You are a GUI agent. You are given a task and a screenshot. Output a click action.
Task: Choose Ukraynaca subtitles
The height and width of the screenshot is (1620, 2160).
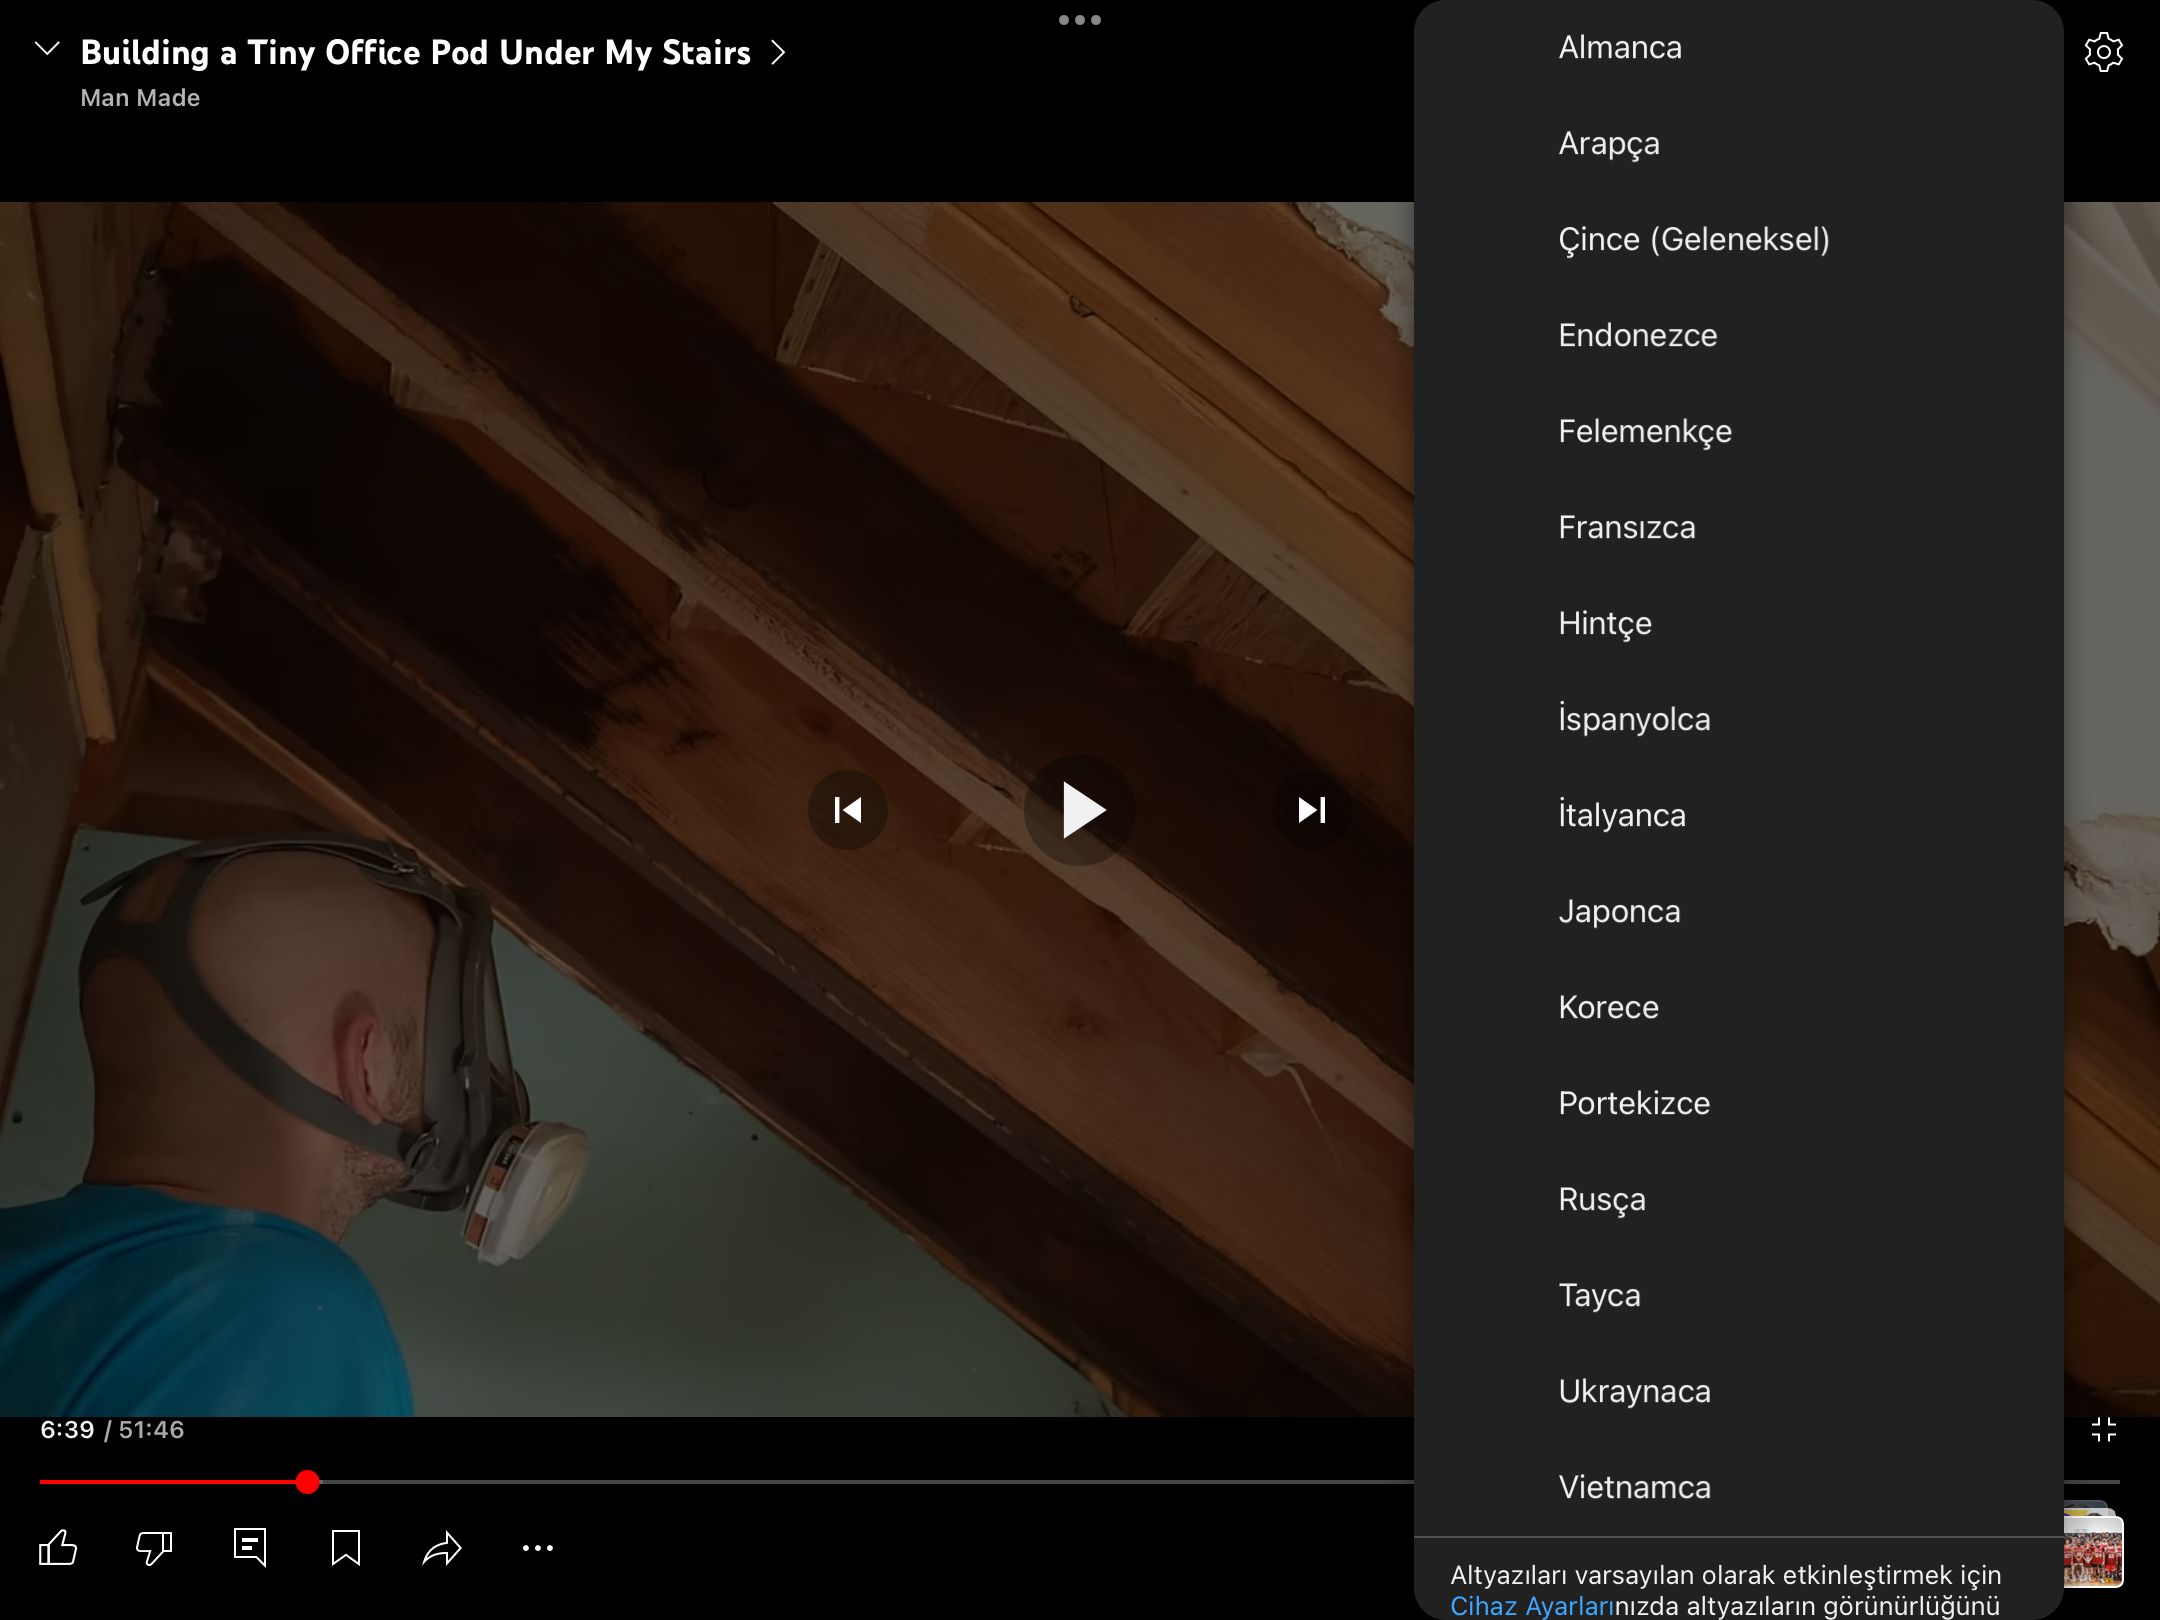click(1739, 1391)
